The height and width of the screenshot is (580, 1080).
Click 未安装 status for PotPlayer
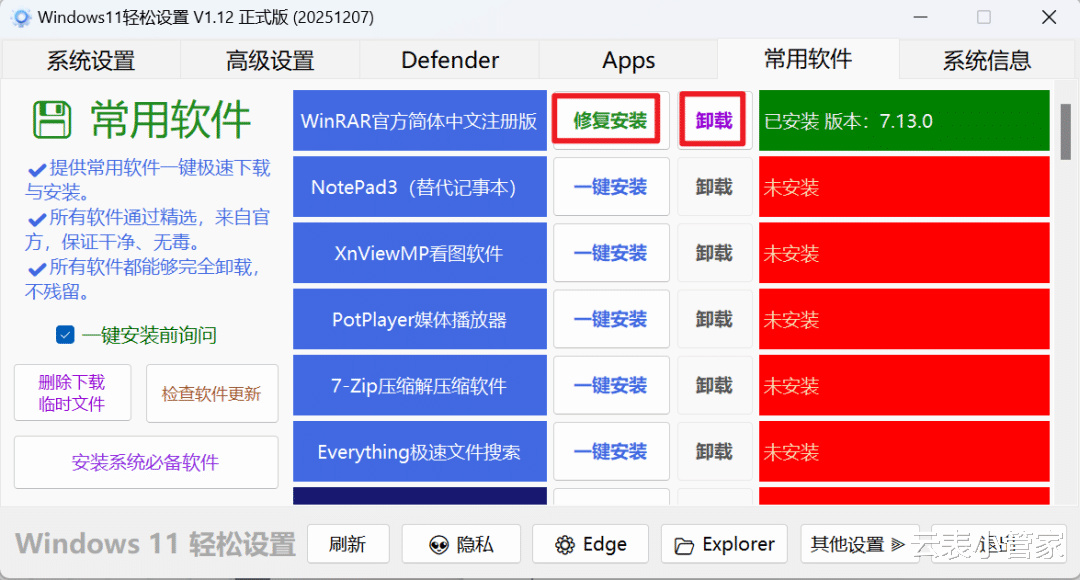click(x=904, y=319)
